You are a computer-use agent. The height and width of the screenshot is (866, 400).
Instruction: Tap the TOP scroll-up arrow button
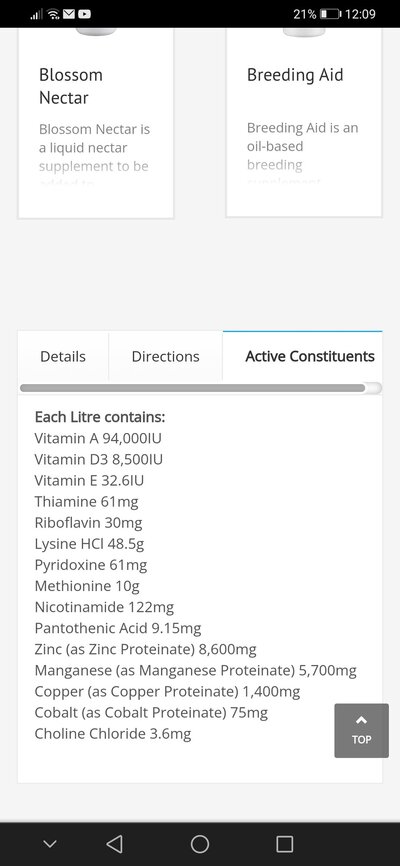[361, 730]
